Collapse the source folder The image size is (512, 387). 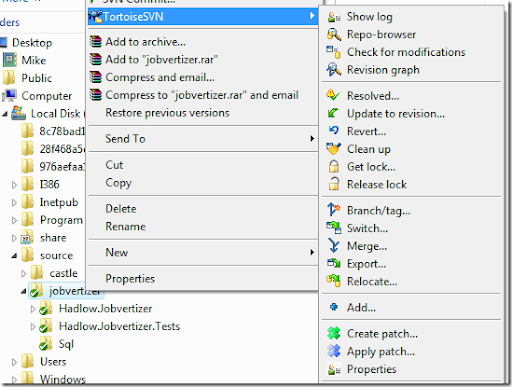14,256
